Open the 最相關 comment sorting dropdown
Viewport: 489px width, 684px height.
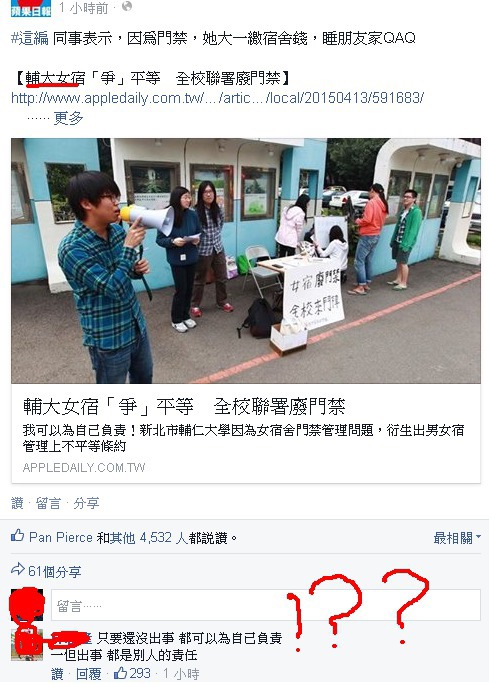[457, 538]
